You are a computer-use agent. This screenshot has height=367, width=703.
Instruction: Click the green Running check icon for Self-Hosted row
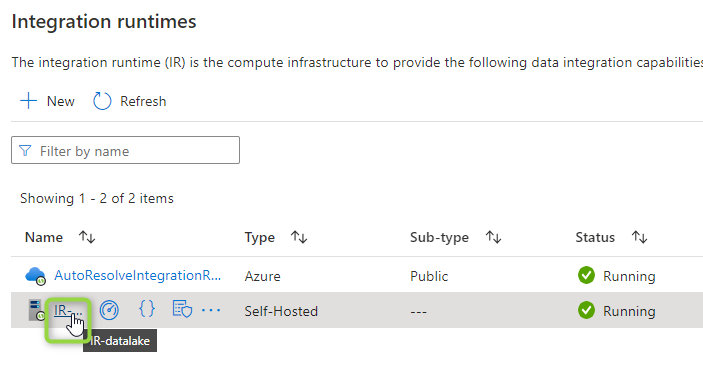tap(586, 310)
